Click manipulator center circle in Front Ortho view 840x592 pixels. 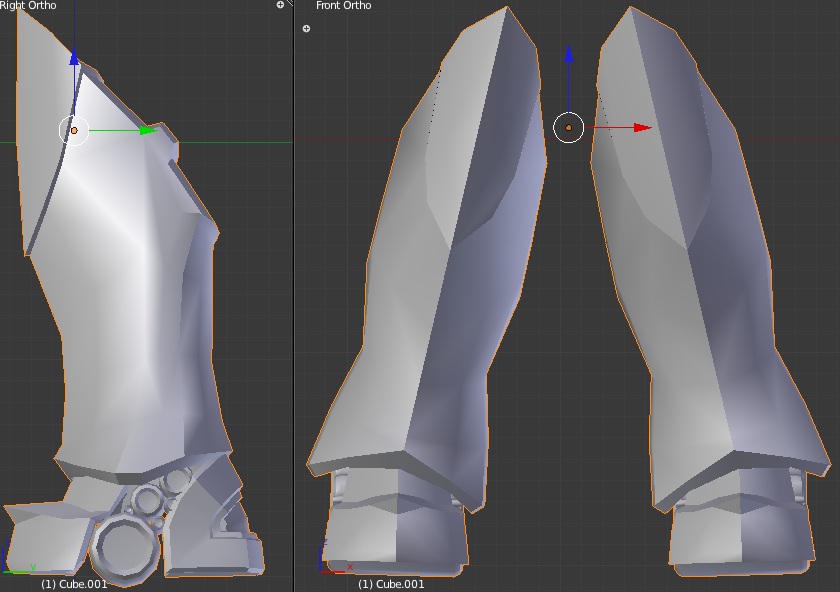coord(568,128)
